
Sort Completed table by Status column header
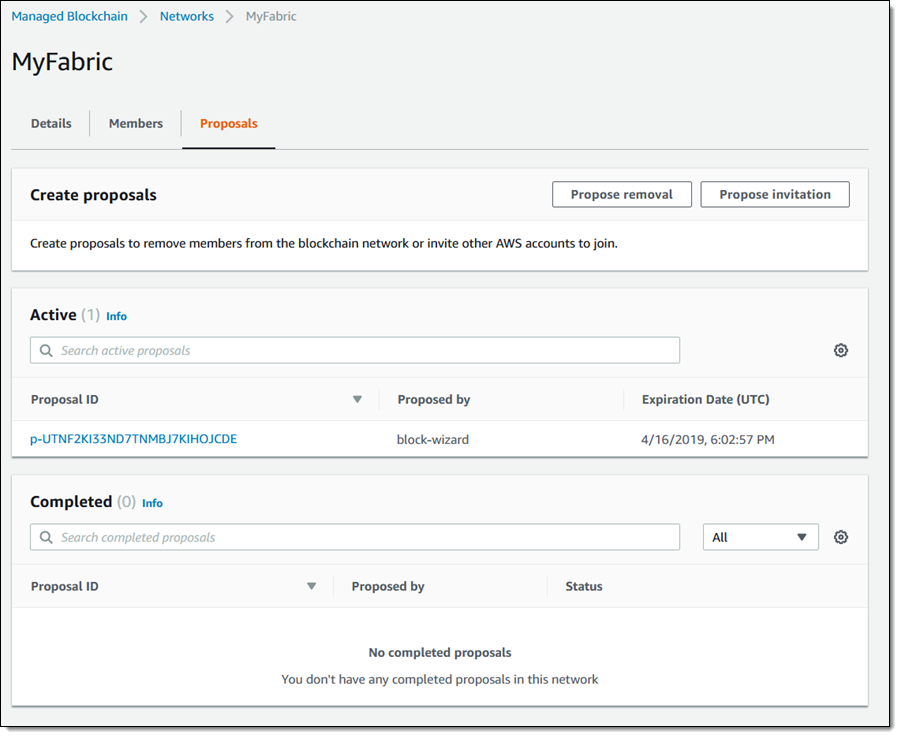tap(584, 587)
